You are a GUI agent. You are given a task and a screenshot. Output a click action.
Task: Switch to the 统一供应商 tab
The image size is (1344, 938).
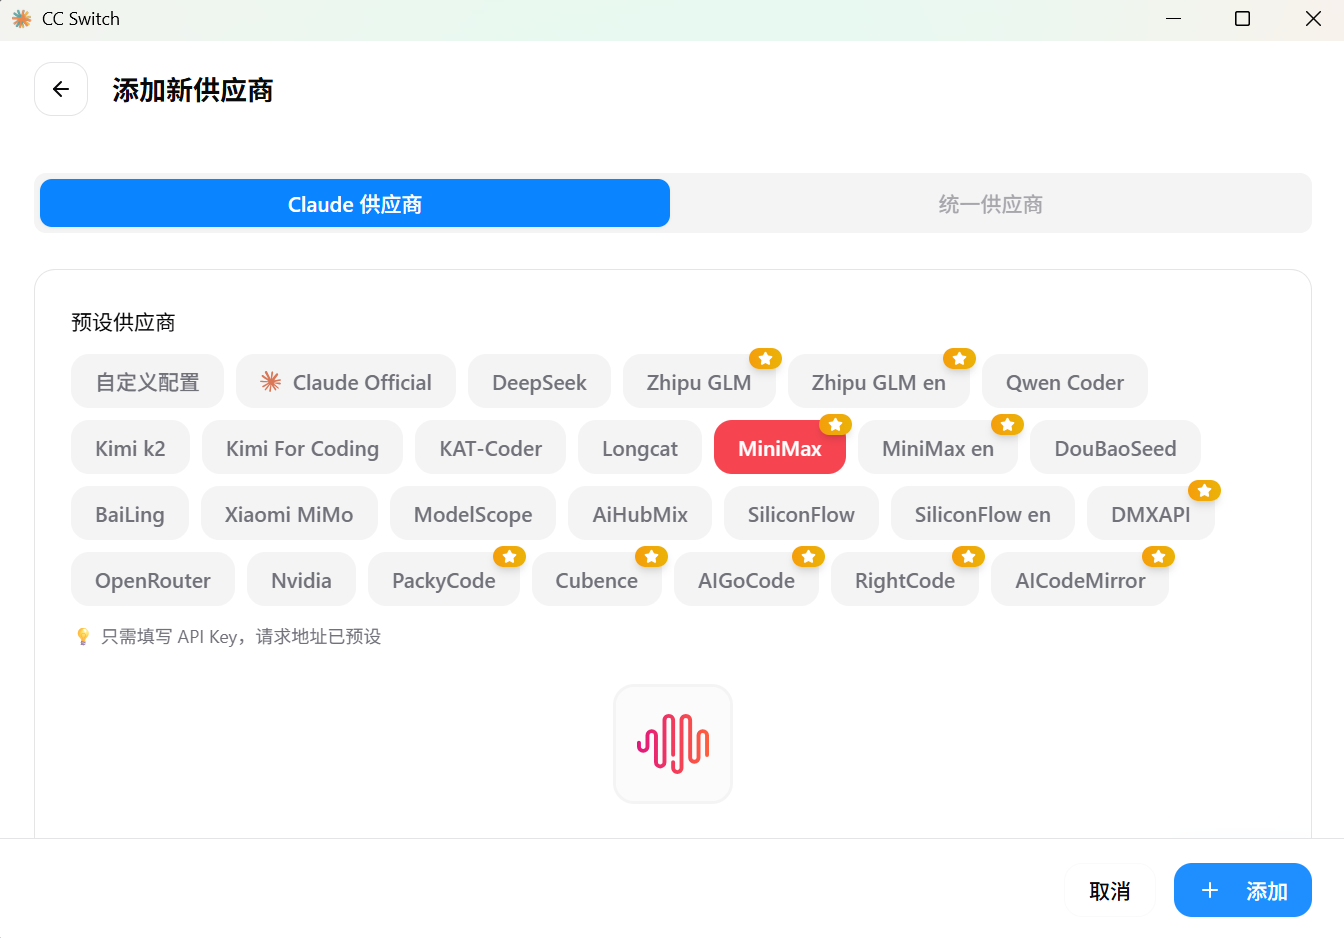point(990,203)
